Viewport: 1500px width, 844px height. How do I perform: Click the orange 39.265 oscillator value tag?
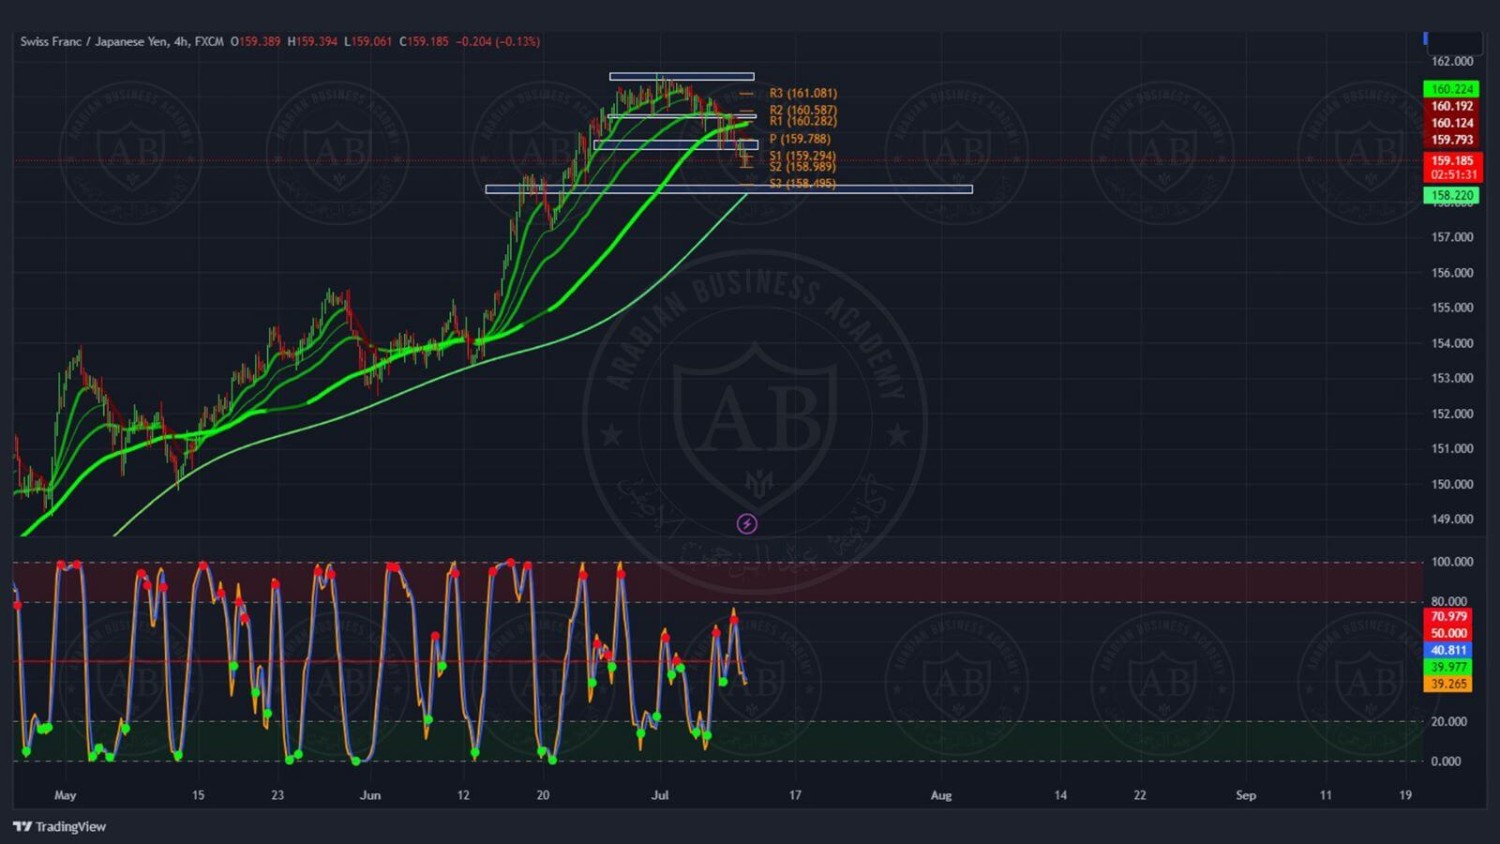coord(1448,684)
